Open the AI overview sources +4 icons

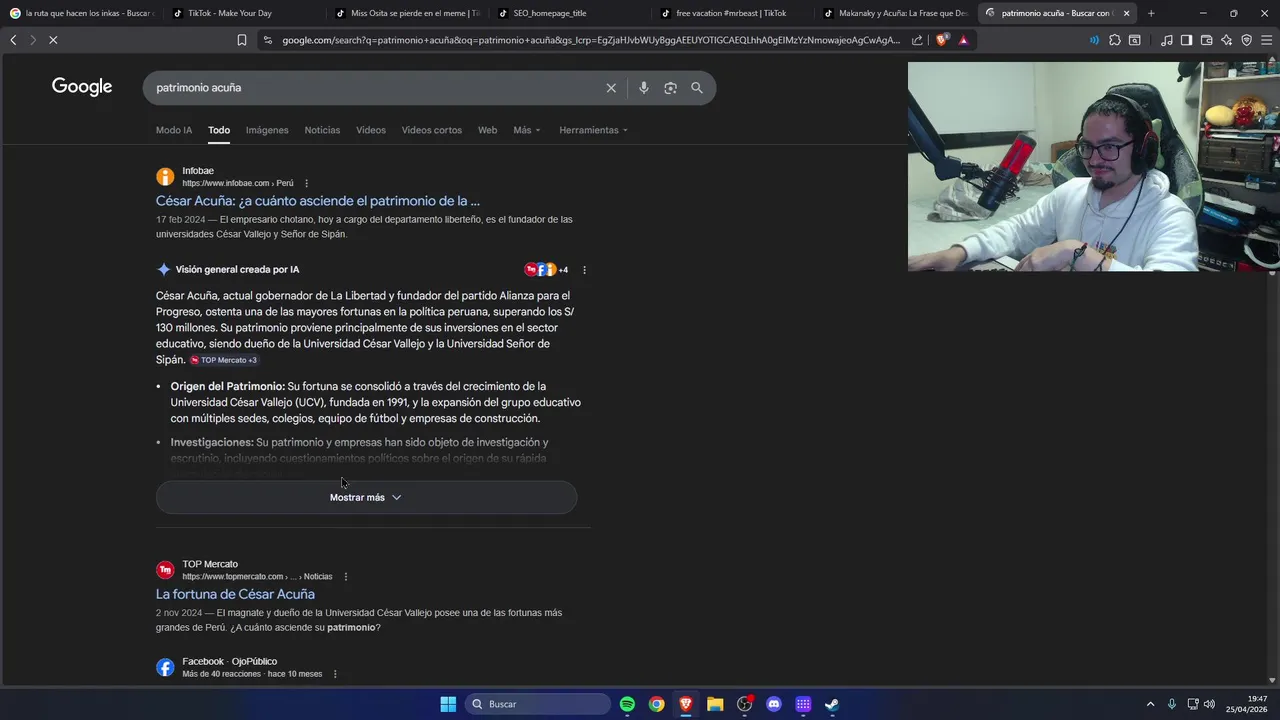click(x=546, y=270)
